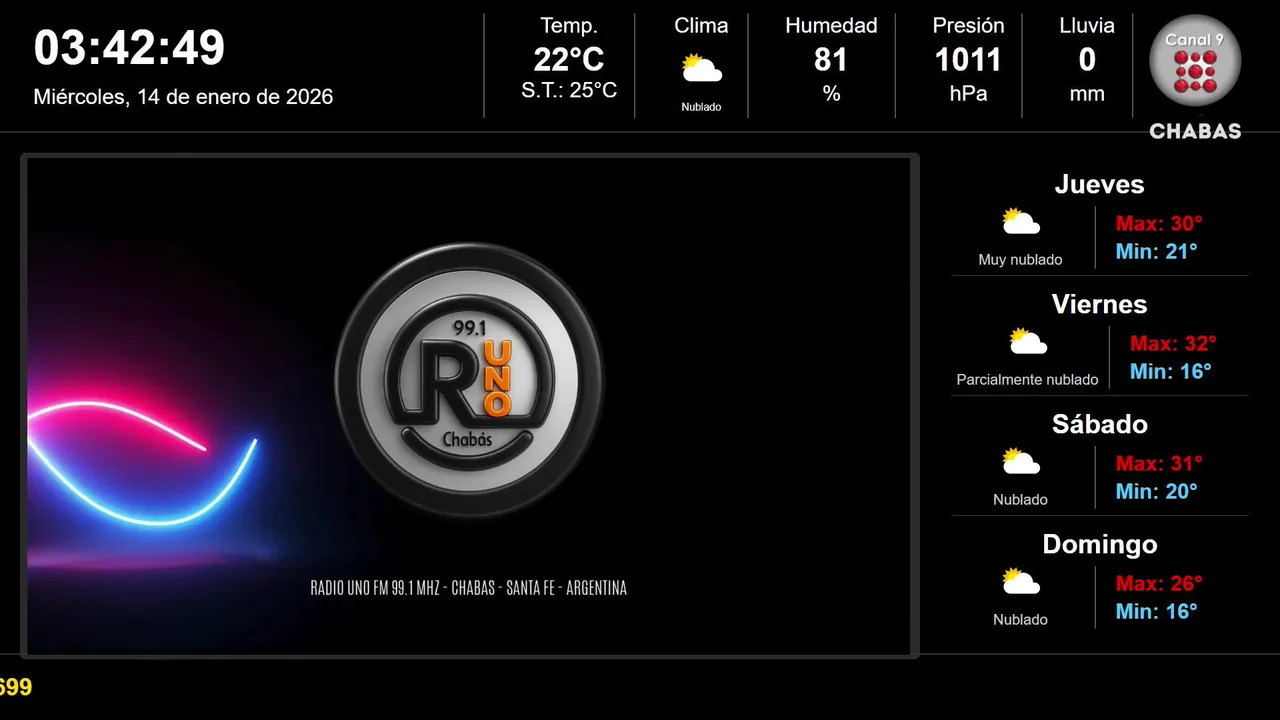Click Max: 31° for Sábado
The image size is (1280, 720).
1159,463
